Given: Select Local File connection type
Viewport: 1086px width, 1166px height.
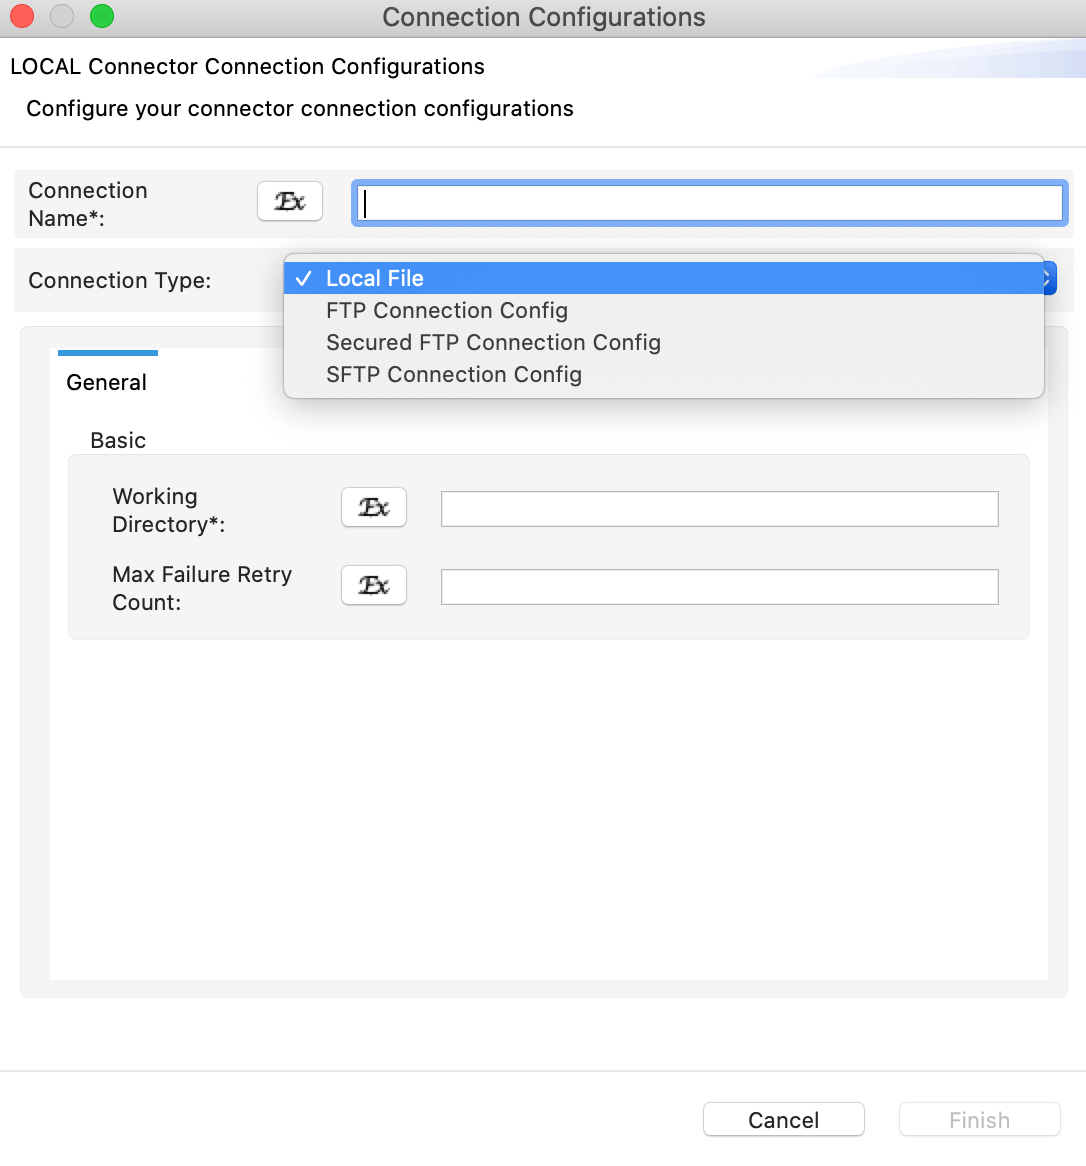Looking at the screenshot, I should (664, 278).
